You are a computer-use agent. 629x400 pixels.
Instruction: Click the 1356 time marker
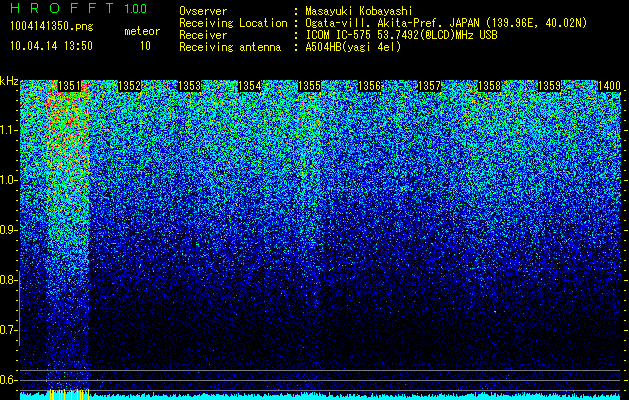(369, 86)
